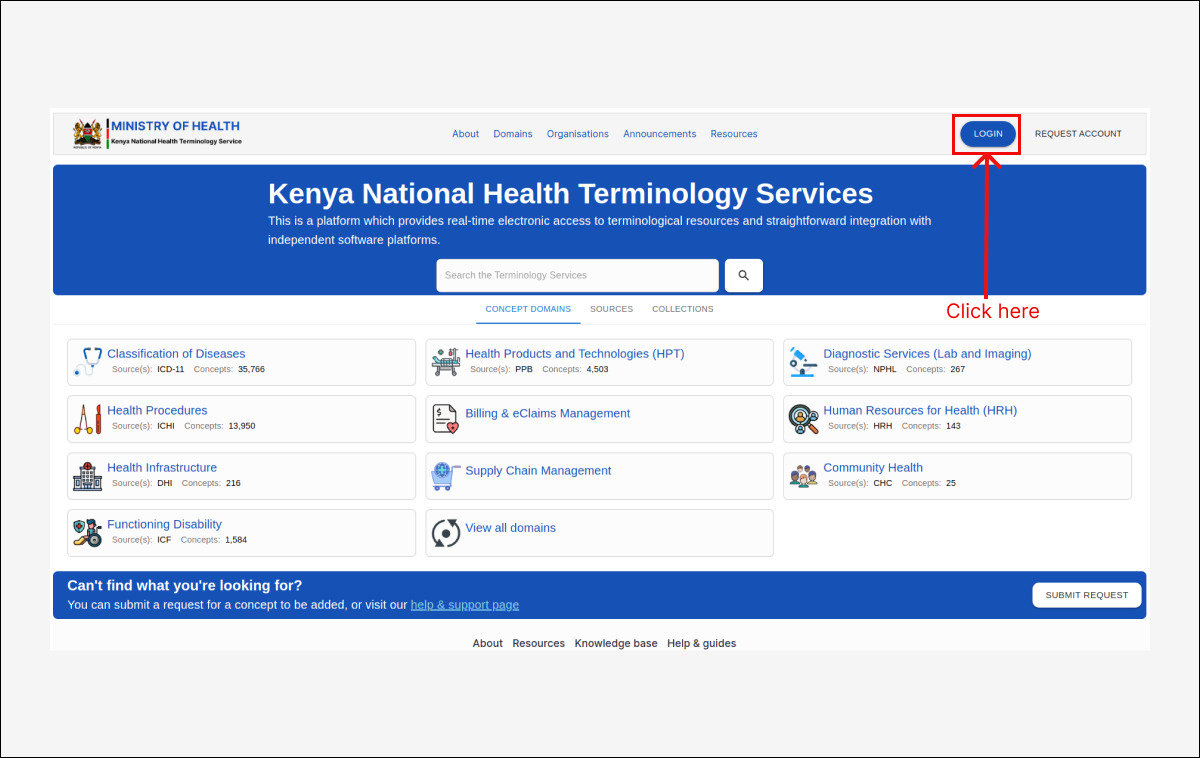The width and height of the screenshot is (1200, 758).
Task: Click the Submit Request button
Action: coord(1087,595)
